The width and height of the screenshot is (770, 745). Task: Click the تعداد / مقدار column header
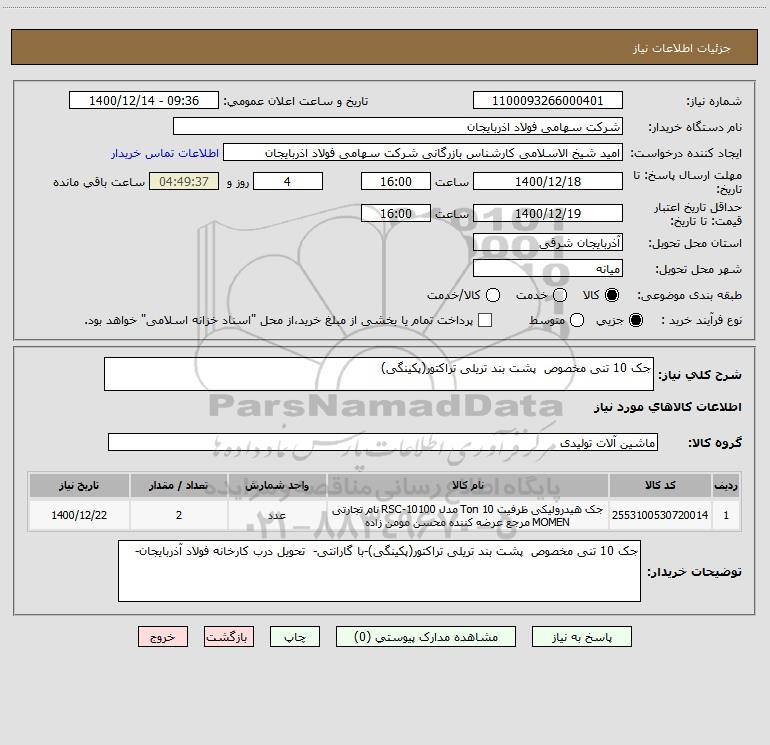(179, 486)
